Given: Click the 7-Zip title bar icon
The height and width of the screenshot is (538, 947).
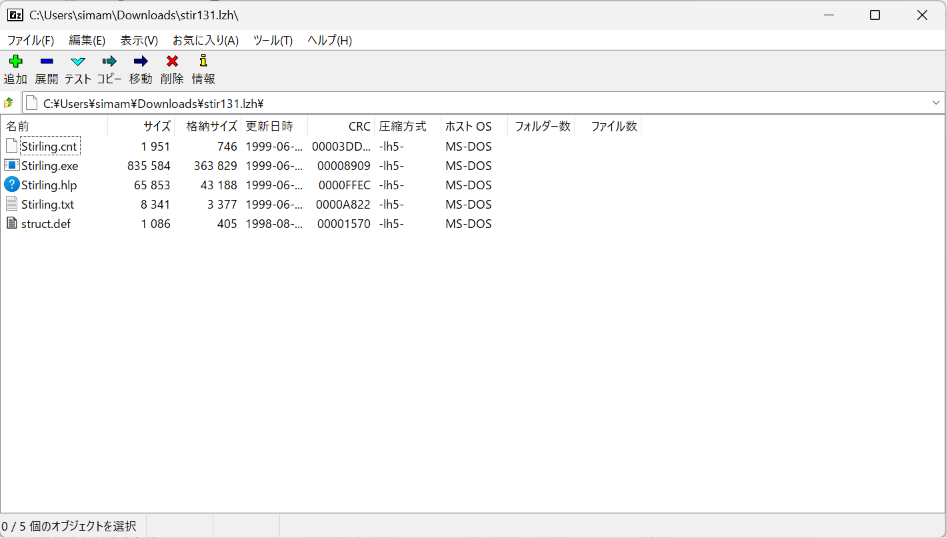Looking at the screenshot, I should (15, 15).
